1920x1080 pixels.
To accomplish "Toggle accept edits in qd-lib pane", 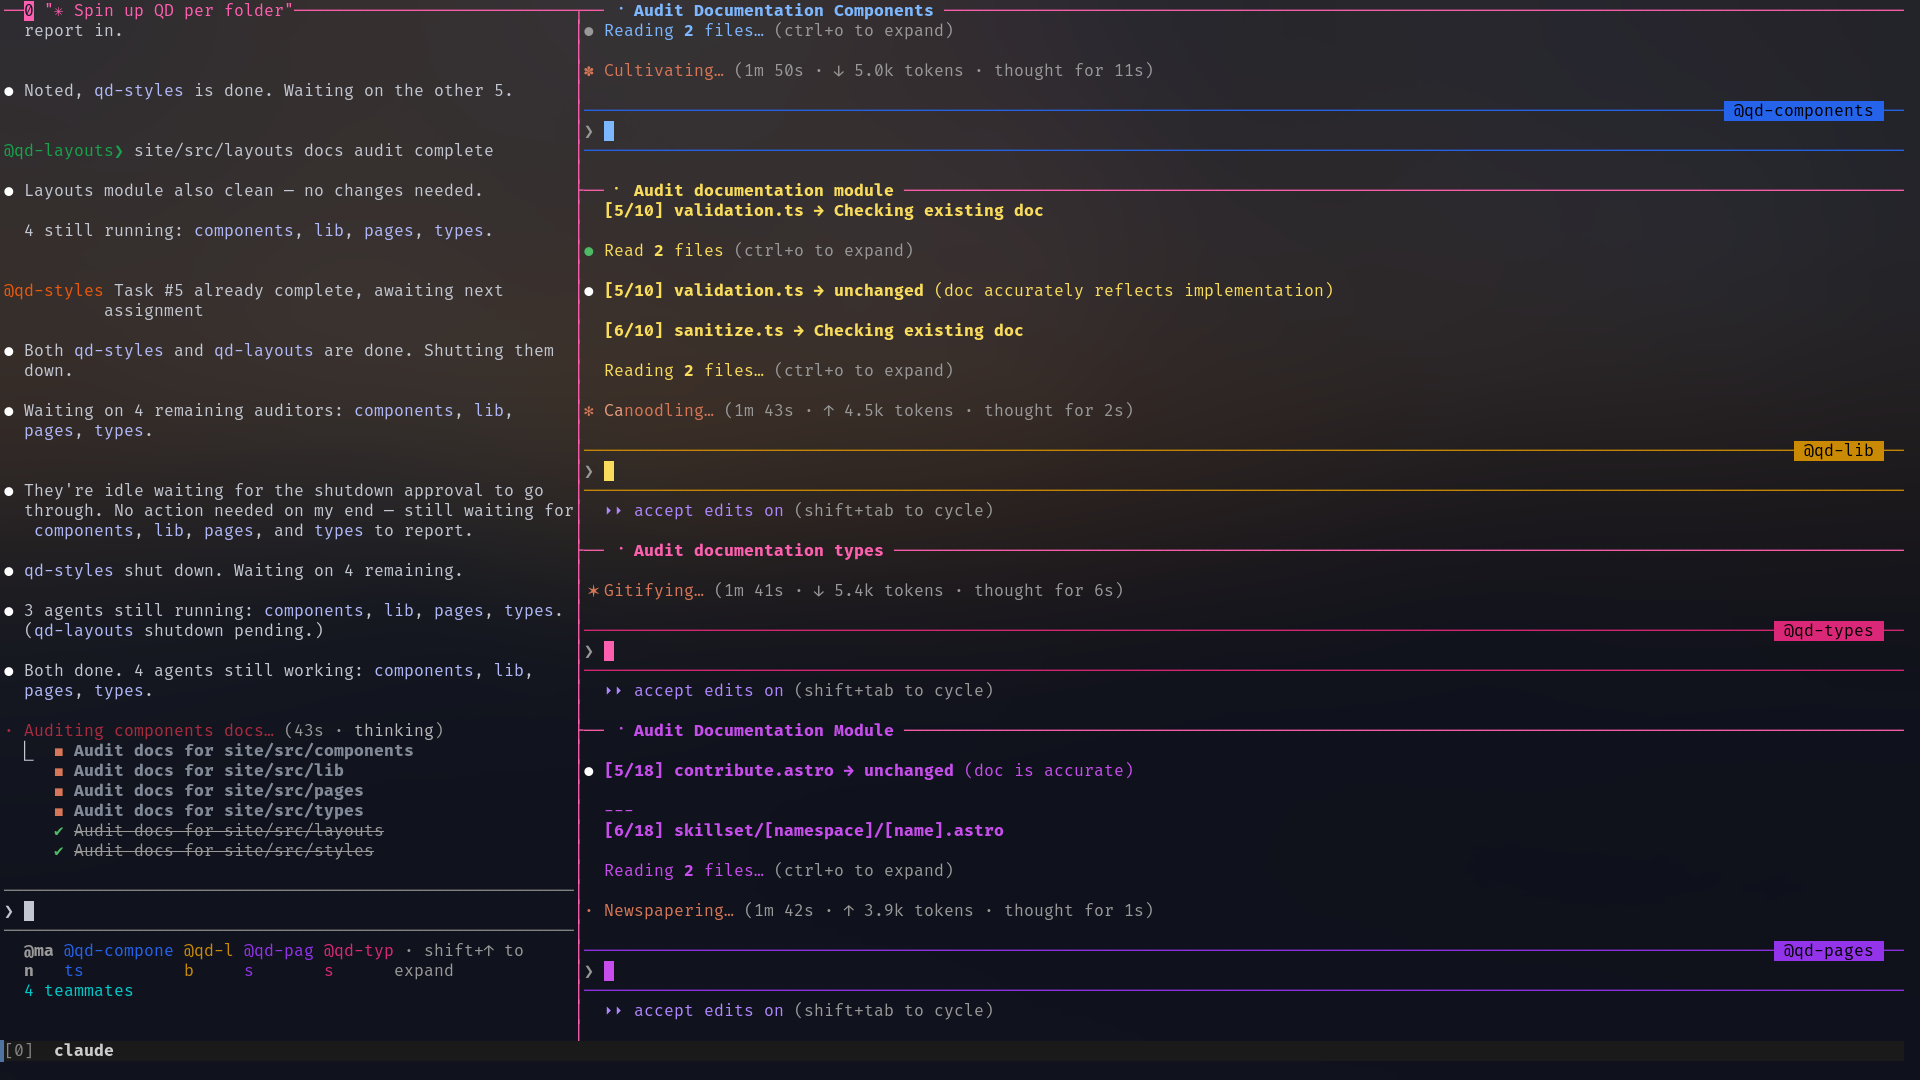I will coord(799,511).
